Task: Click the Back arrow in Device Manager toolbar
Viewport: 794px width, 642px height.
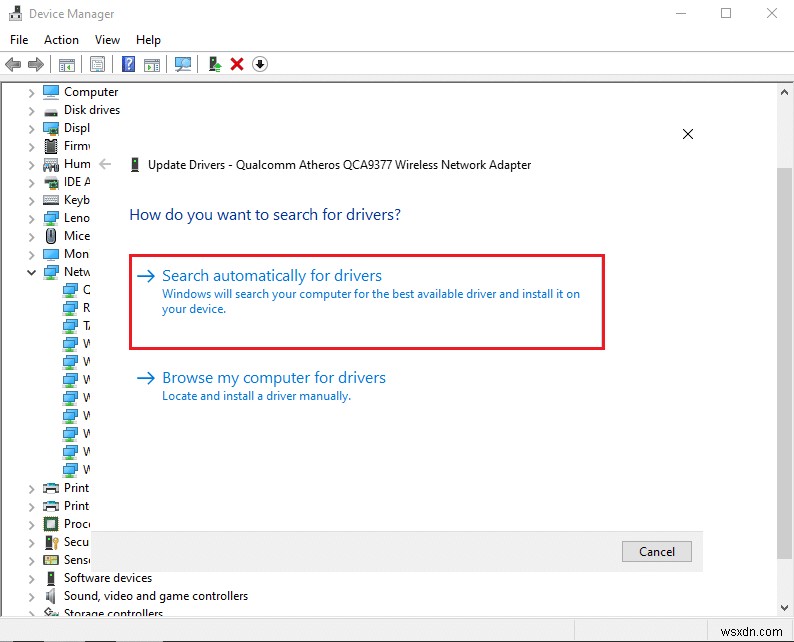Action: coord(13,64)
